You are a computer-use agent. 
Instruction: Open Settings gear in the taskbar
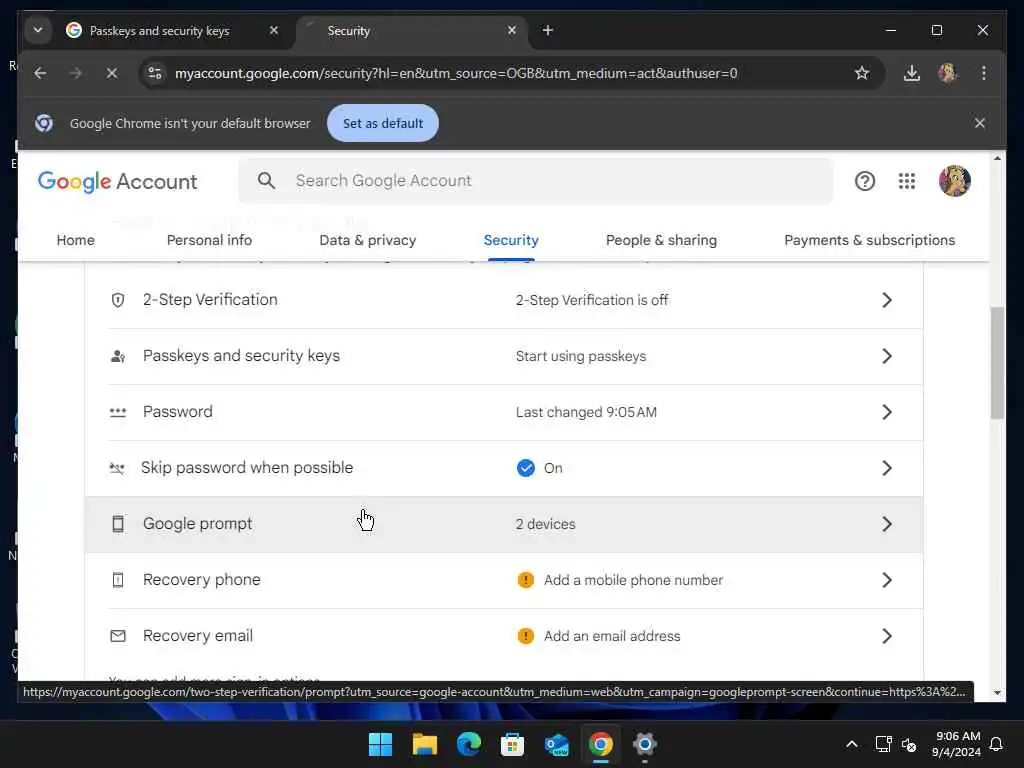(645, 744)
